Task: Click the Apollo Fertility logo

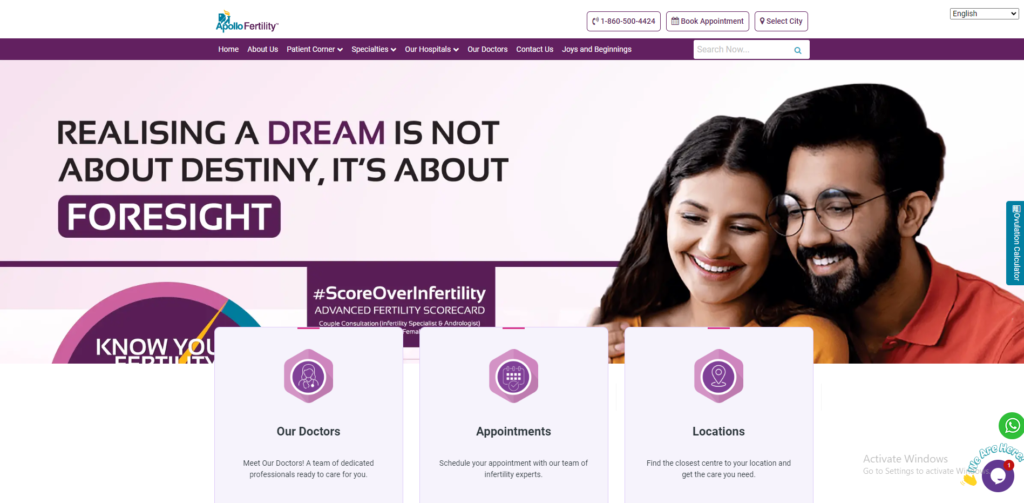Action: 247,21
